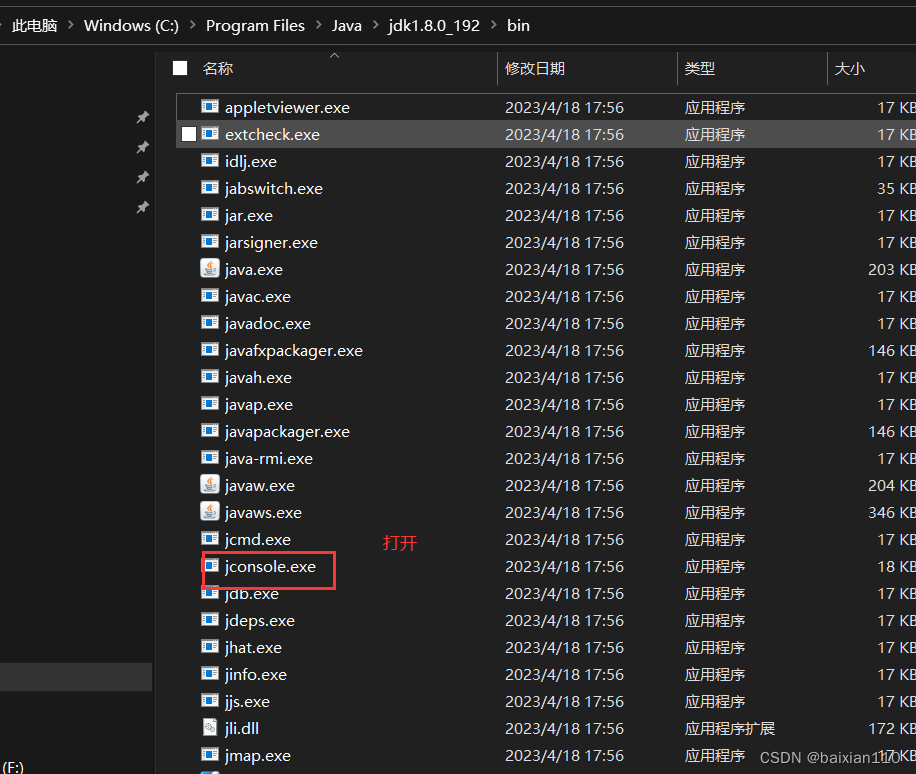The height and width of the screenshot is (774, 916).
Task: Click the javac.exe file icon
Action: tap(210, 296)
